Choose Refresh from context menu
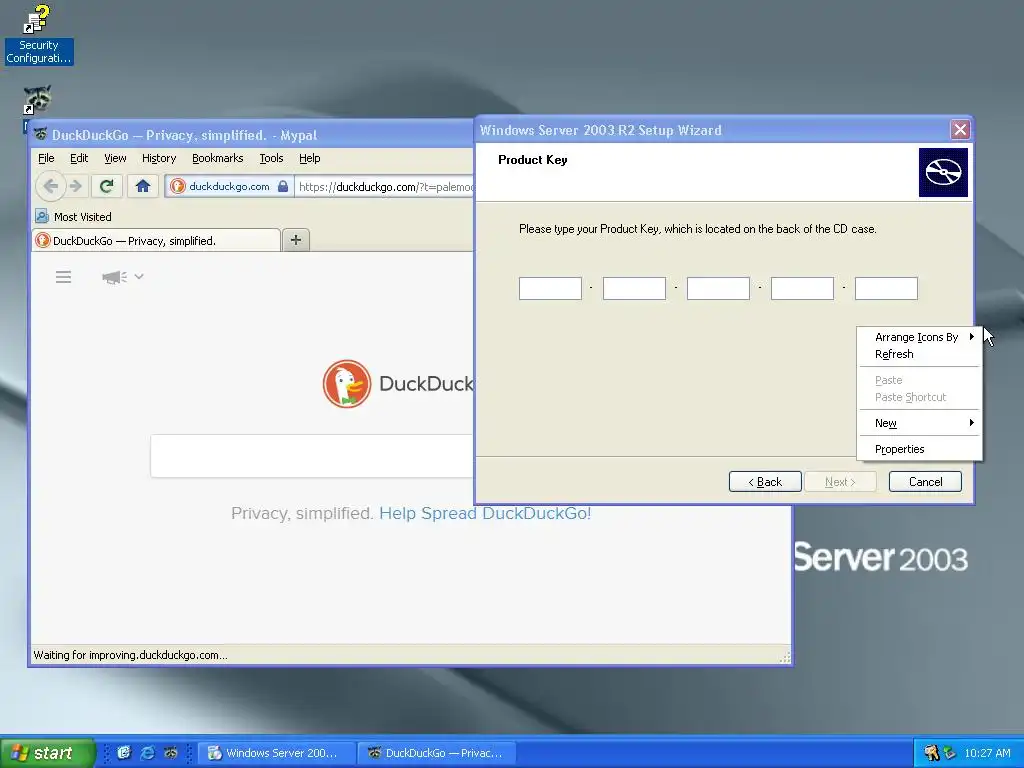The height and width of the screenshot is (768, 1024). click(x=919, y=354)
